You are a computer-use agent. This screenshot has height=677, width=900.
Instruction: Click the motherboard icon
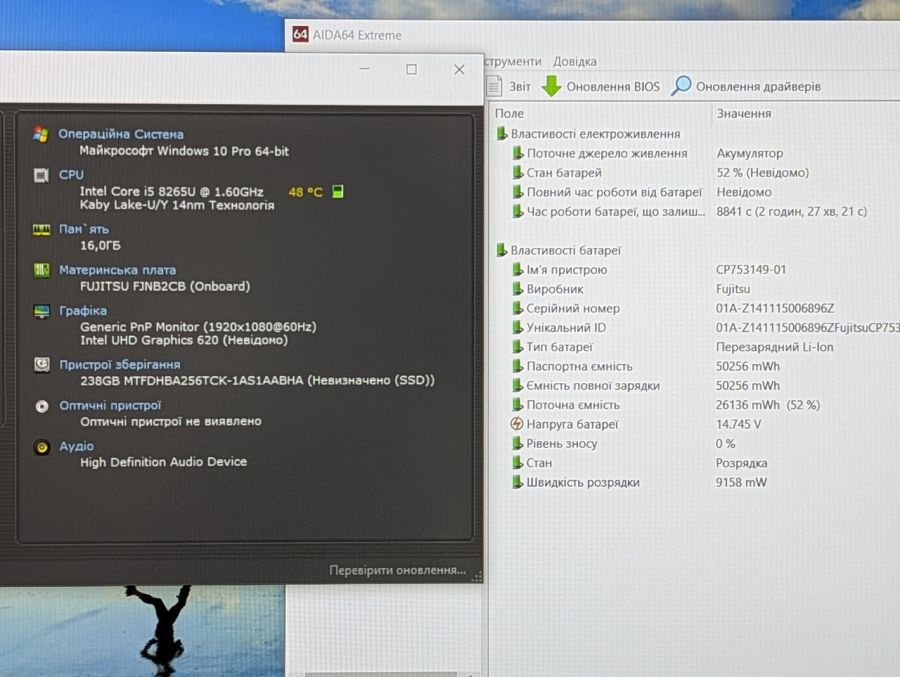point(41,270)
